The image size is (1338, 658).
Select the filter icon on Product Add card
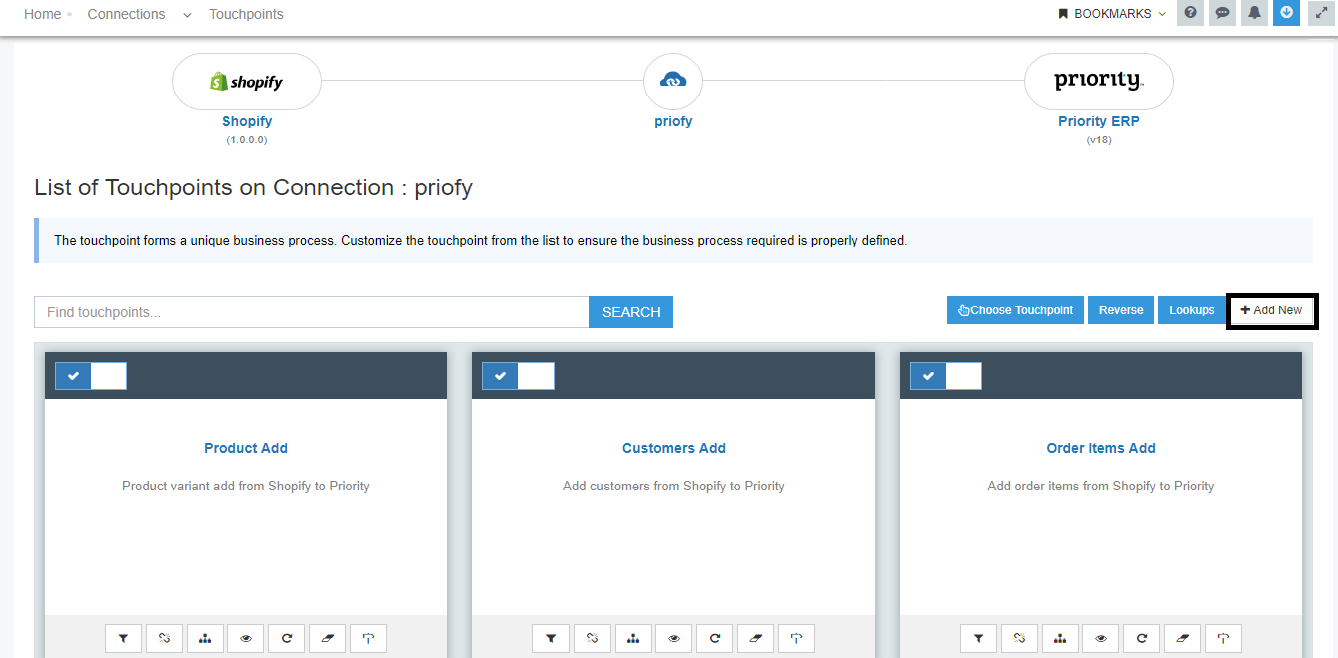click(123, 638)
